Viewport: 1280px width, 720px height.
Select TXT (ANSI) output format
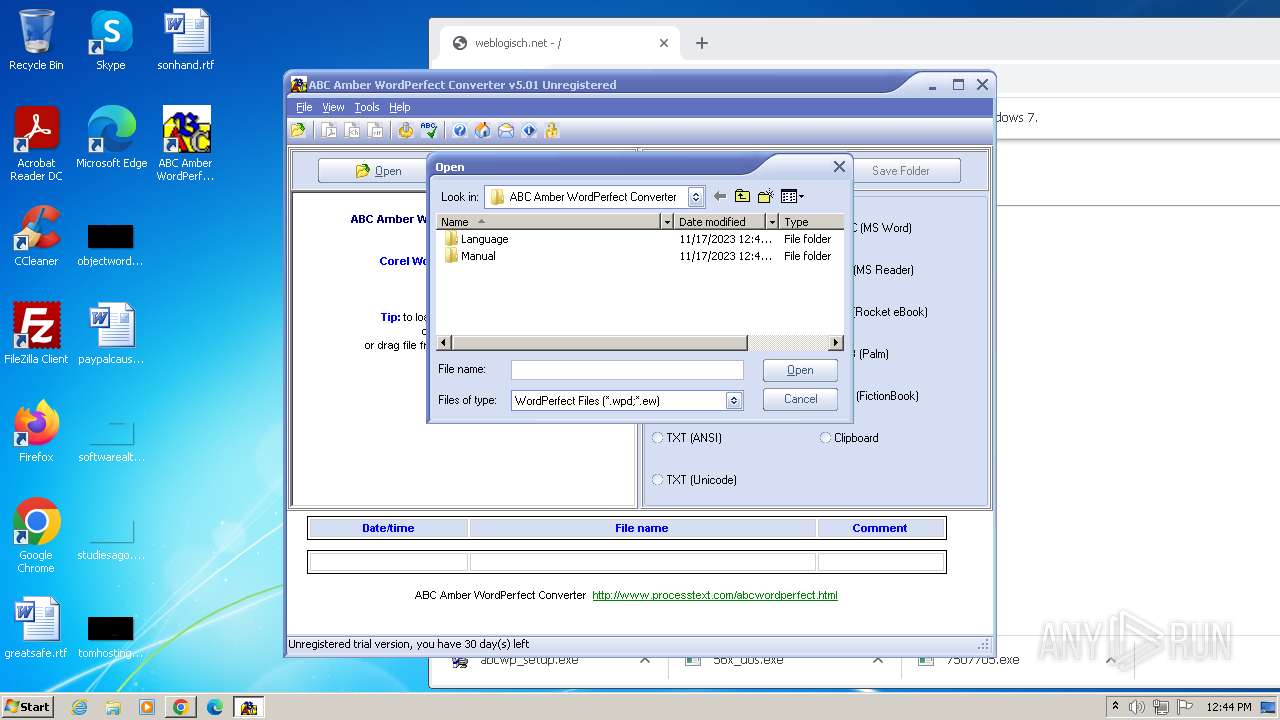coord(686,438)
